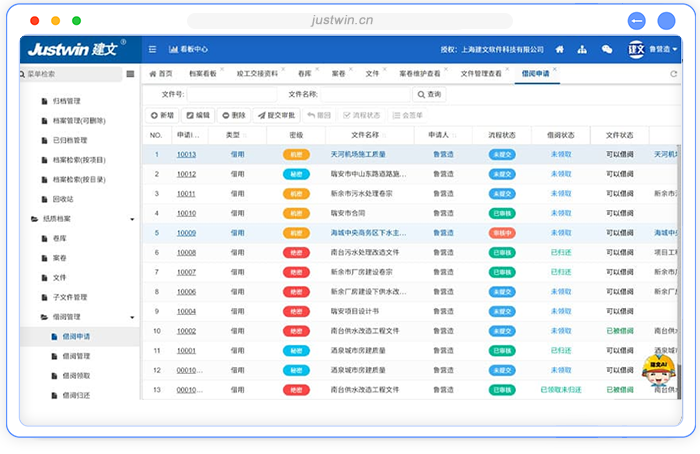Open the 鲁贤浩 user dropdown

tap(663, 49)
